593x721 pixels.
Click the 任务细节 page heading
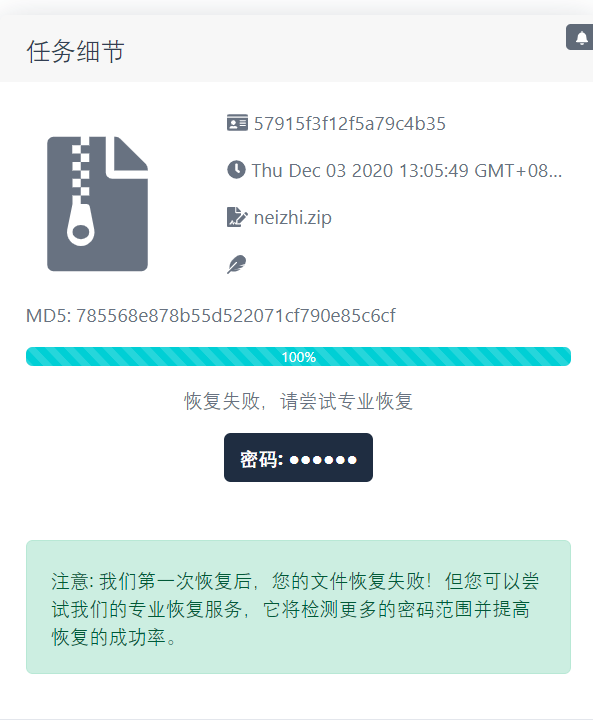[75, 51]
